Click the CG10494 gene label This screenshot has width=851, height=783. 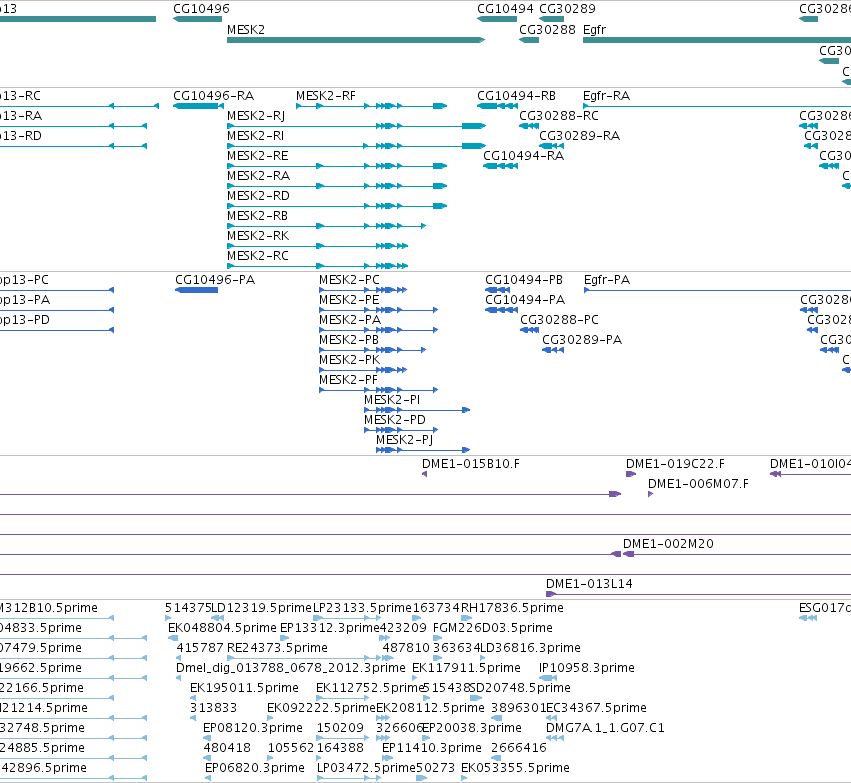(x=505, y=9)
